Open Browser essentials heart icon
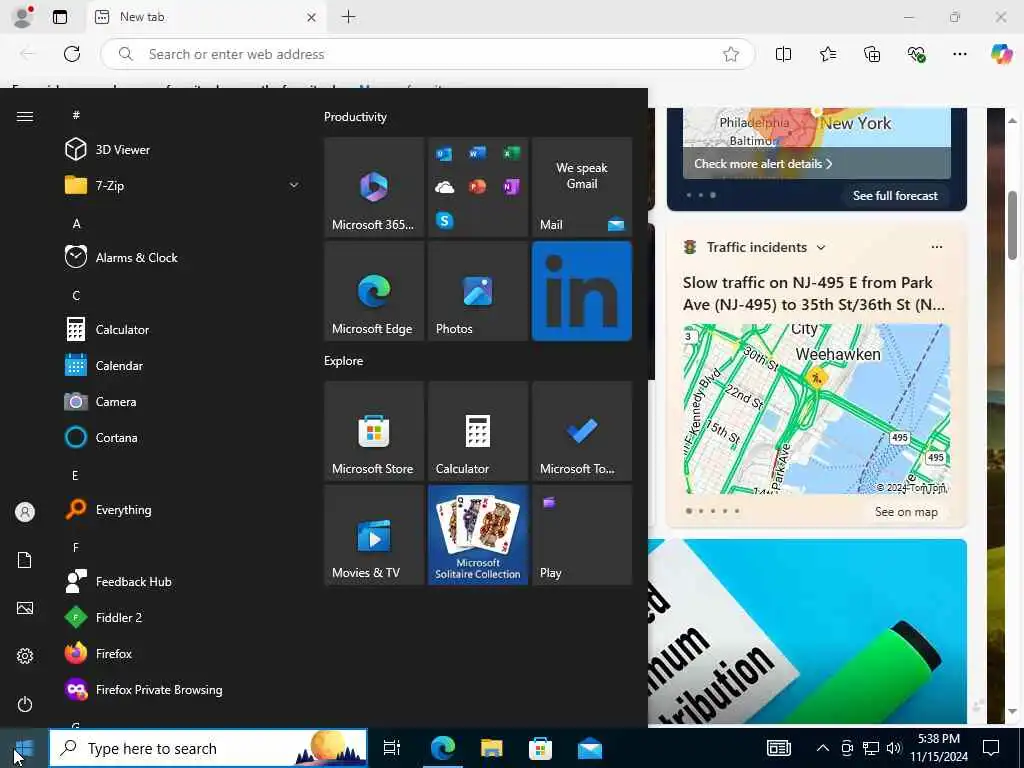This screenshot has height=768, width=1024. (x=916, y=54)
